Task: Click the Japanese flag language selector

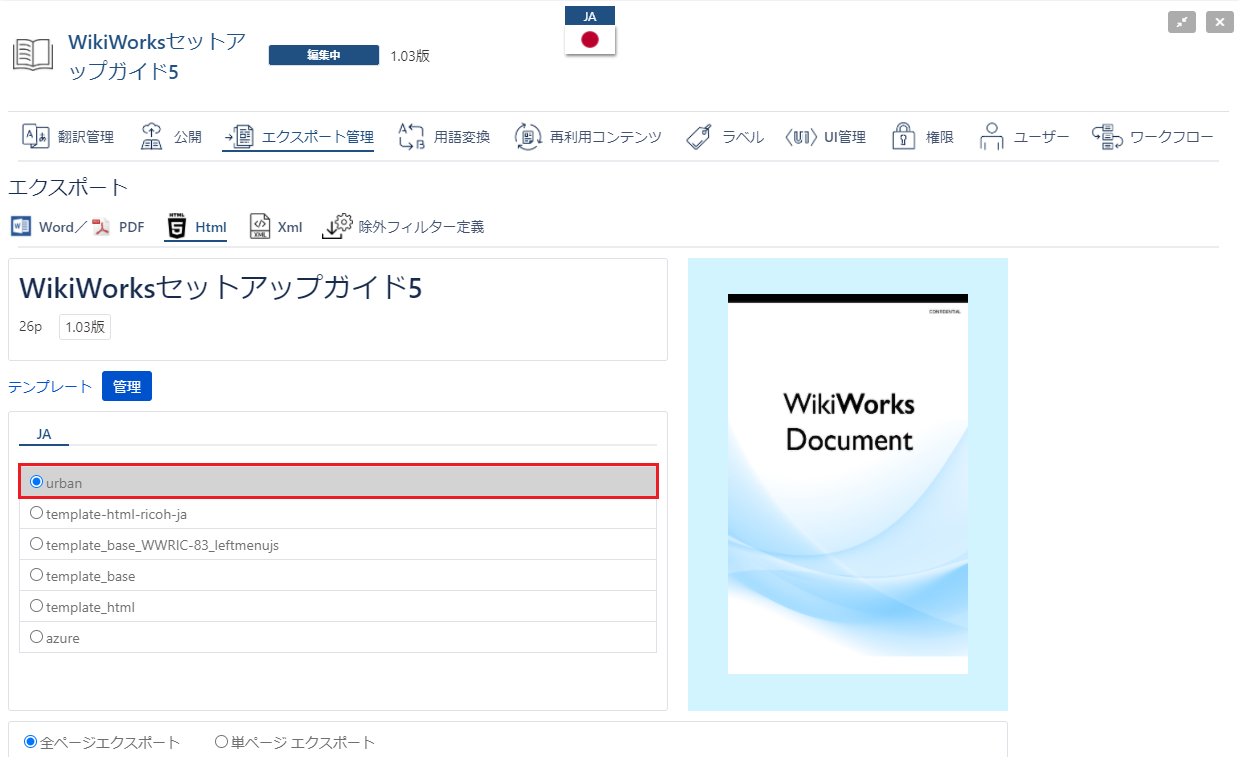Action: coord(590,39)
